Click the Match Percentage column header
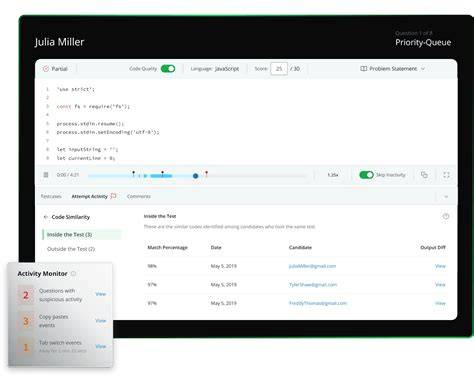This screenshot has height=377, width=474. point(167,247)
